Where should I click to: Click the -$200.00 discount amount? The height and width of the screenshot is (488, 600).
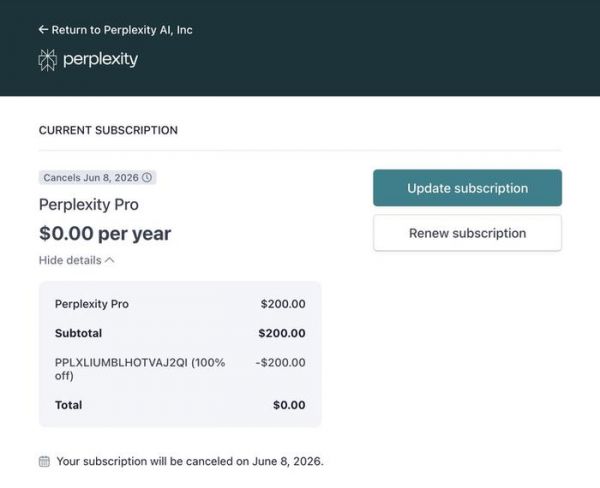click(280, 363)
